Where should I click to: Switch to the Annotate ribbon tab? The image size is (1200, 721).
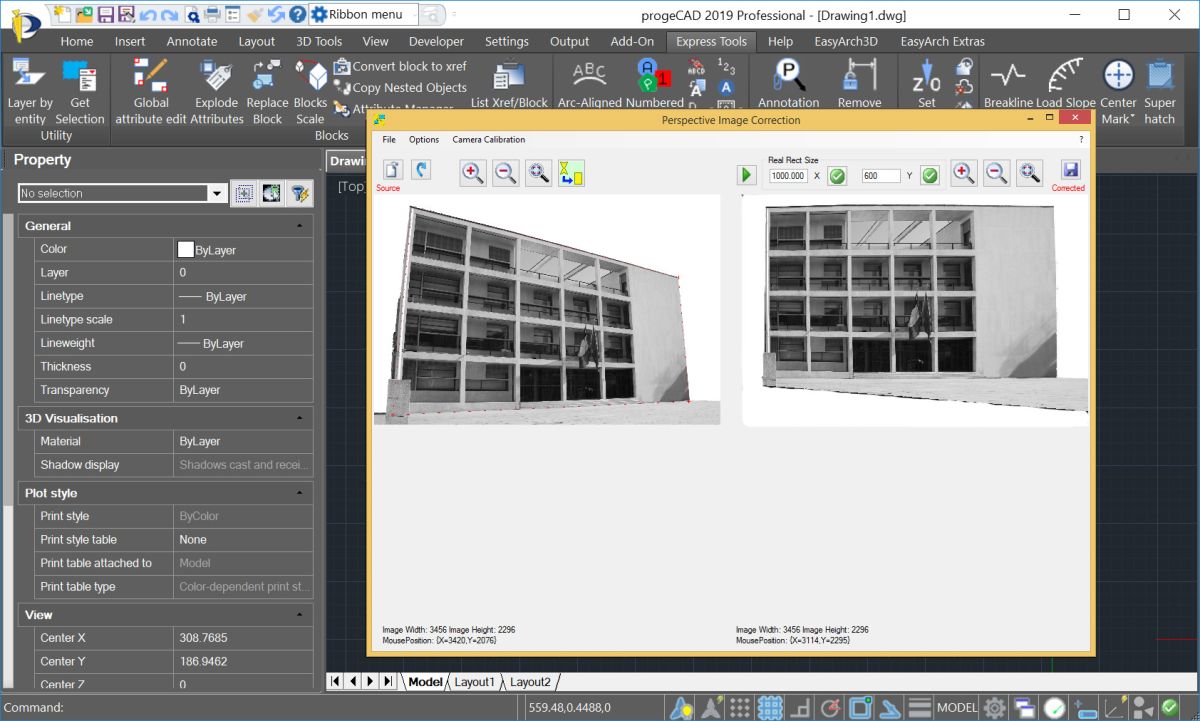coord(192,41)
